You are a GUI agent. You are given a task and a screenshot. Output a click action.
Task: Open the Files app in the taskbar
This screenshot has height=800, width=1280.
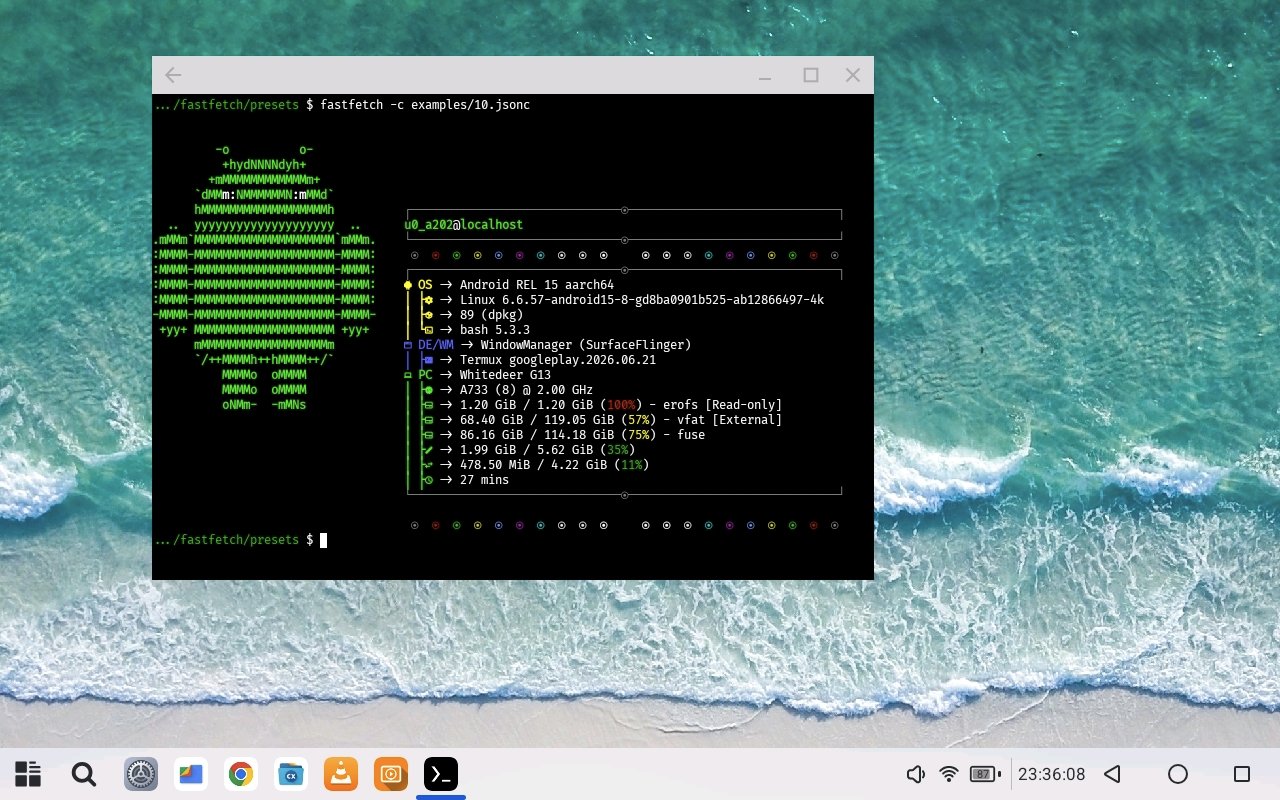191,774
